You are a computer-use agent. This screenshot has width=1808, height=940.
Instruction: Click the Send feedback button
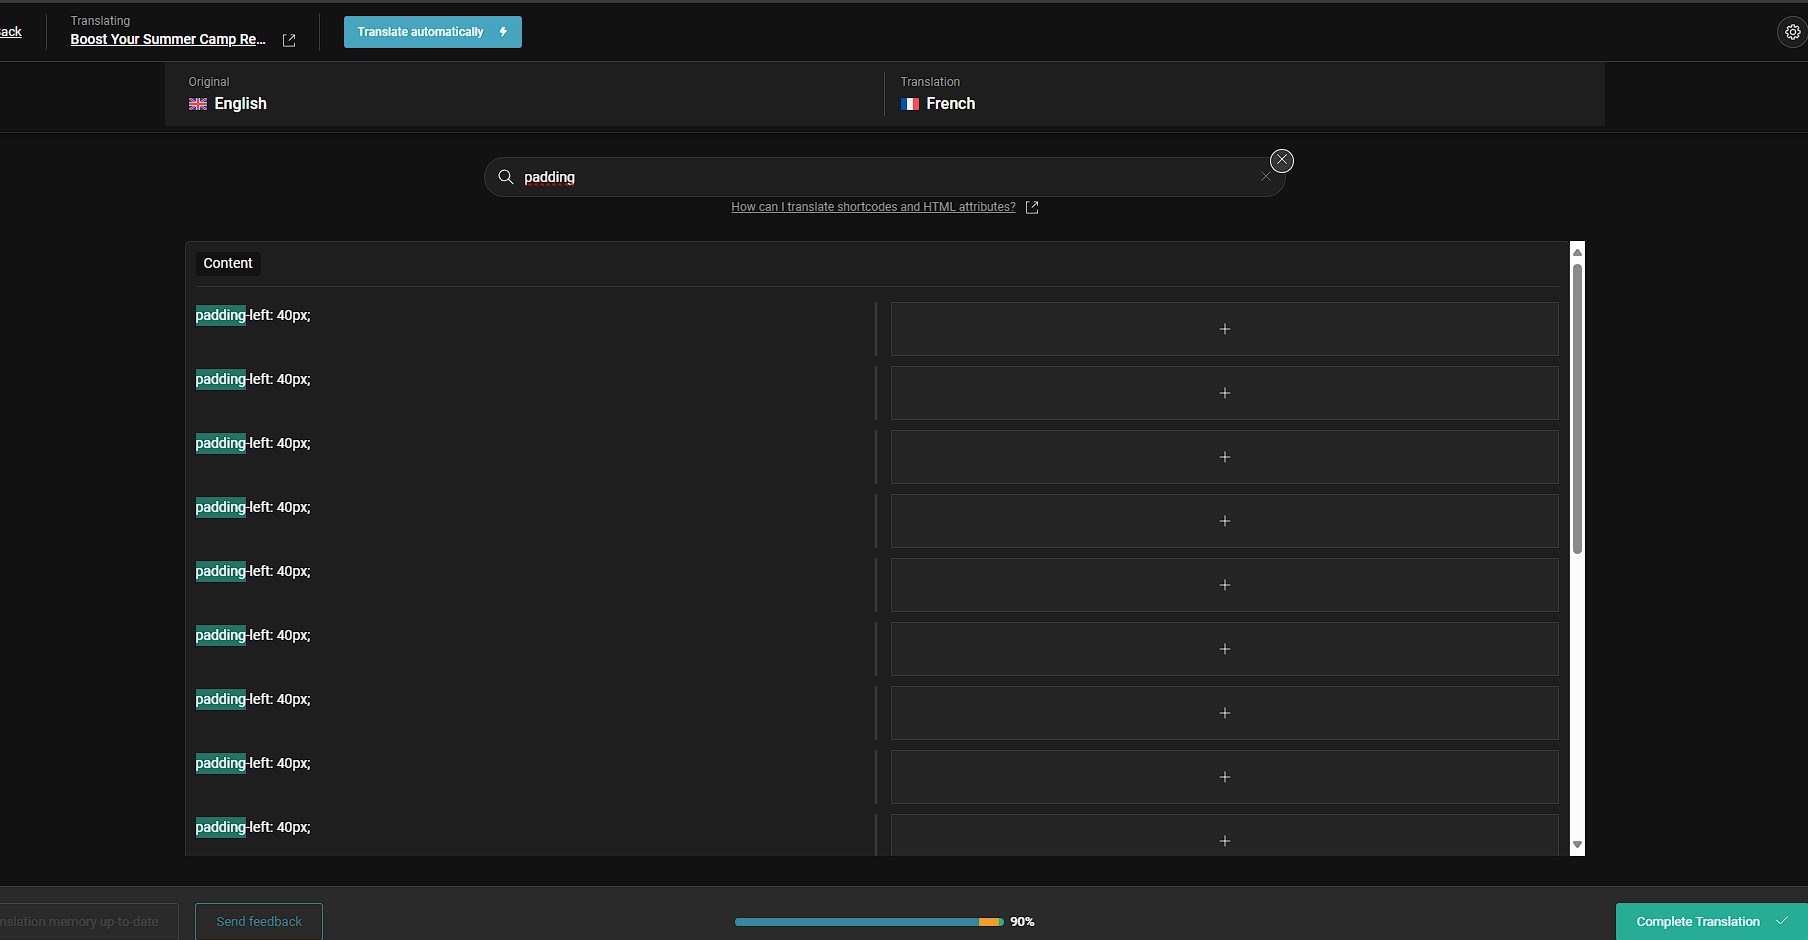tap(259, 921)
